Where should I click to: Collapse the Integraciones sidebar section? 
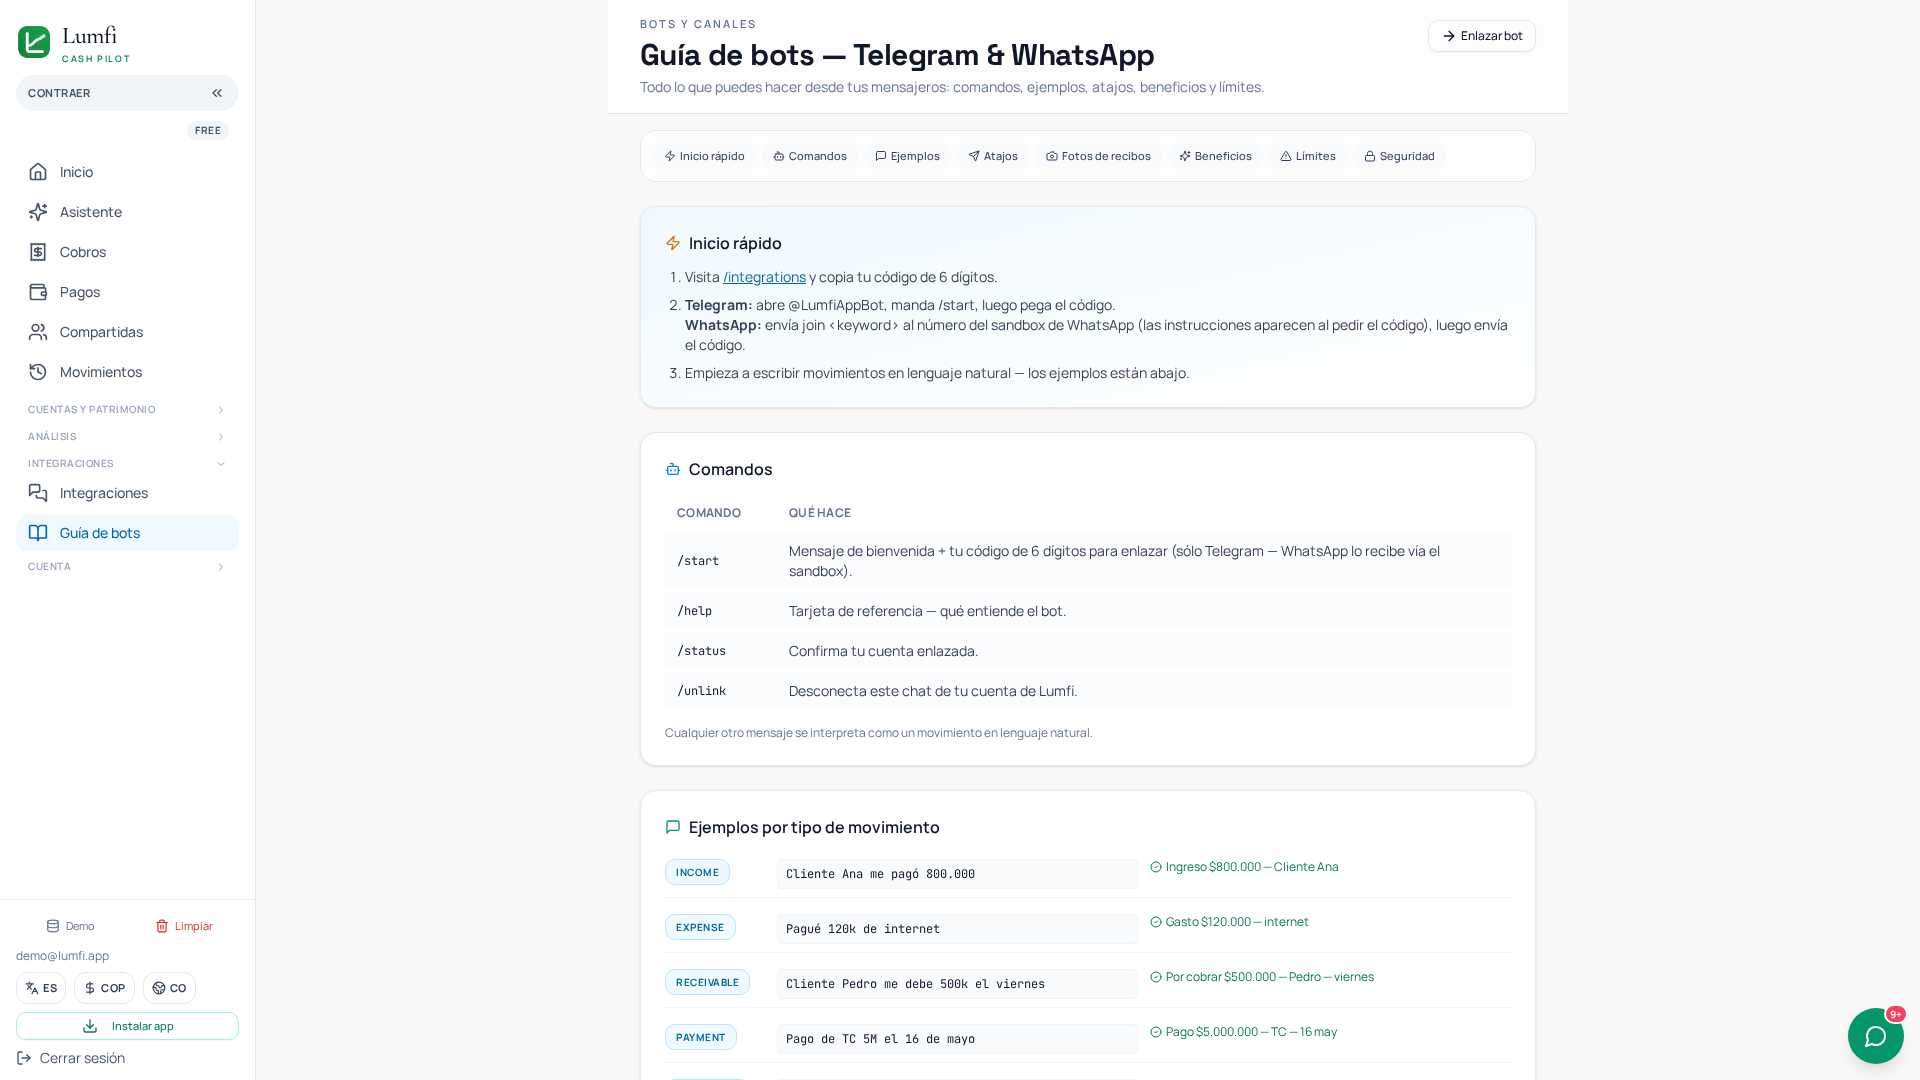click(127, 464)
